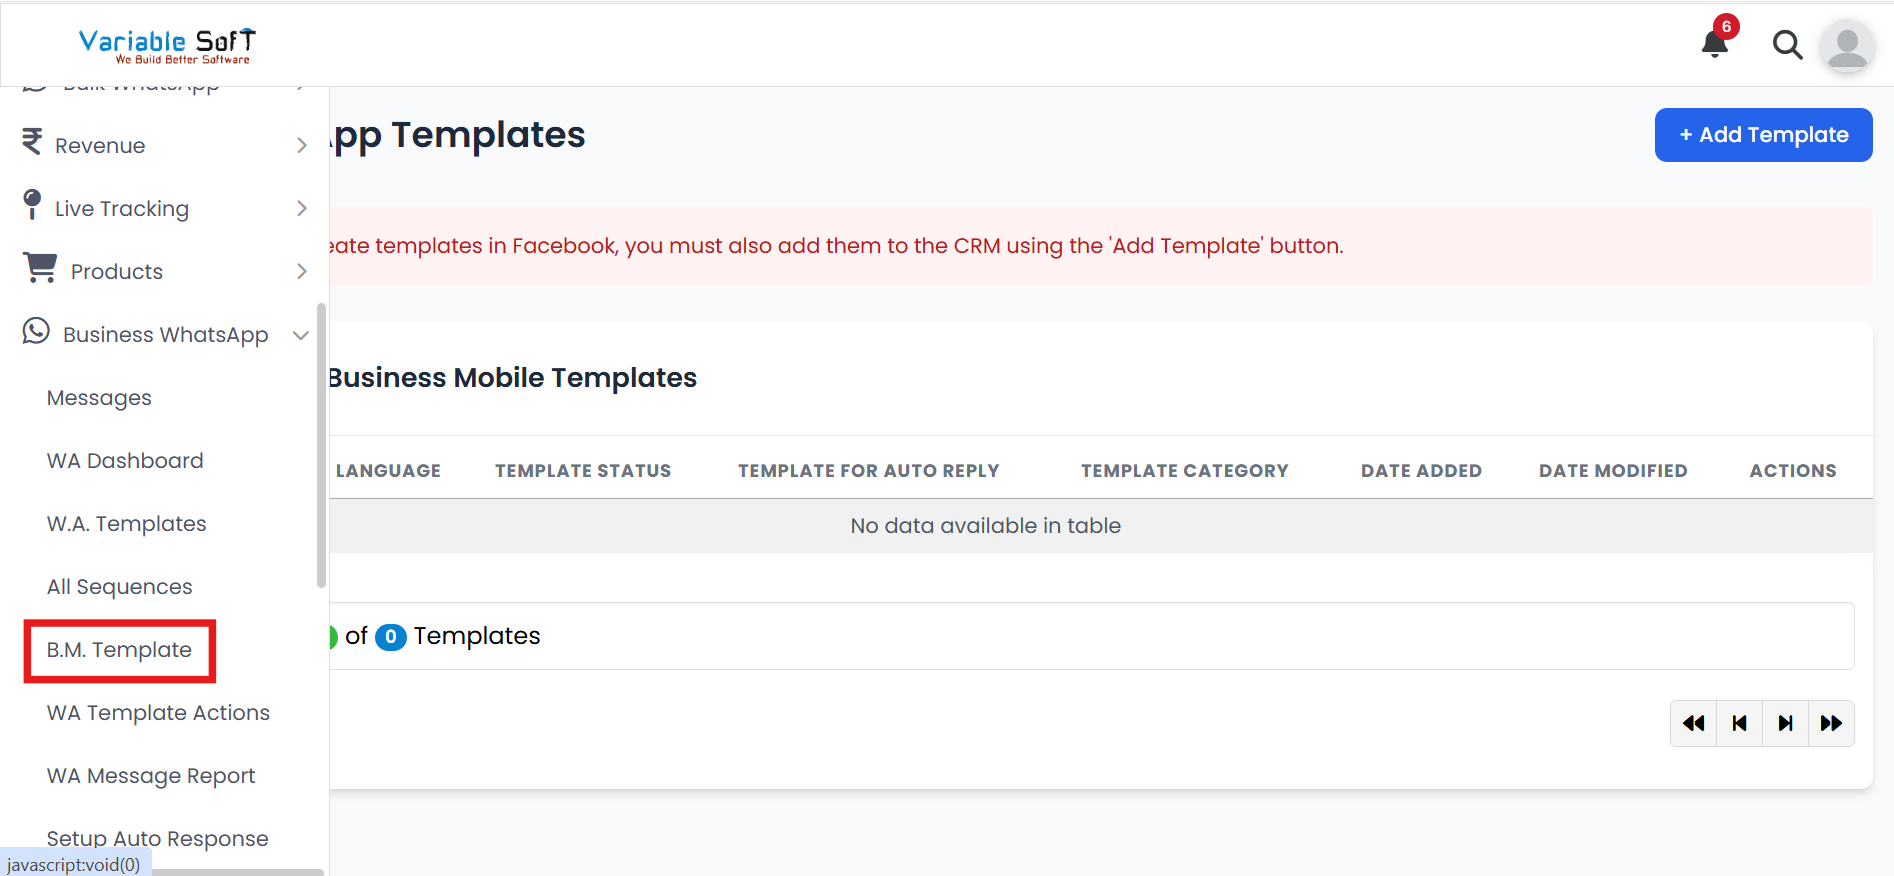Click the Business WhatsApp icon
1894x876 pixels.
tap(36, 331)
